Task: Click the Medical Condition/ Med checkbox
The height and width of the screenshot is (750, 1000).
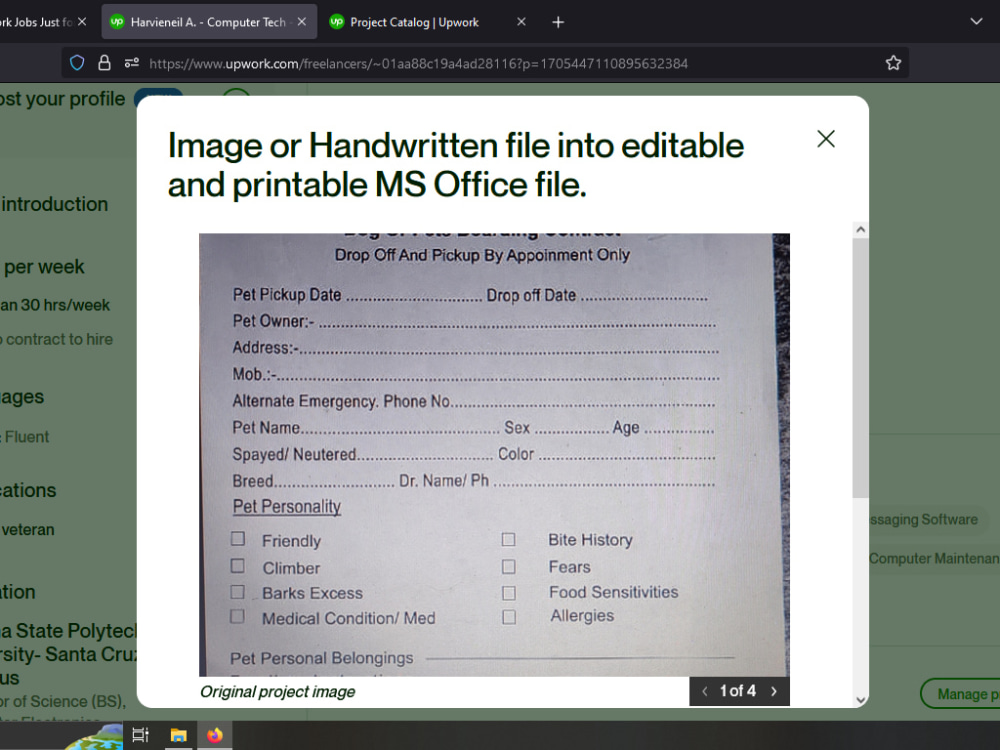Action: (237, 617)
